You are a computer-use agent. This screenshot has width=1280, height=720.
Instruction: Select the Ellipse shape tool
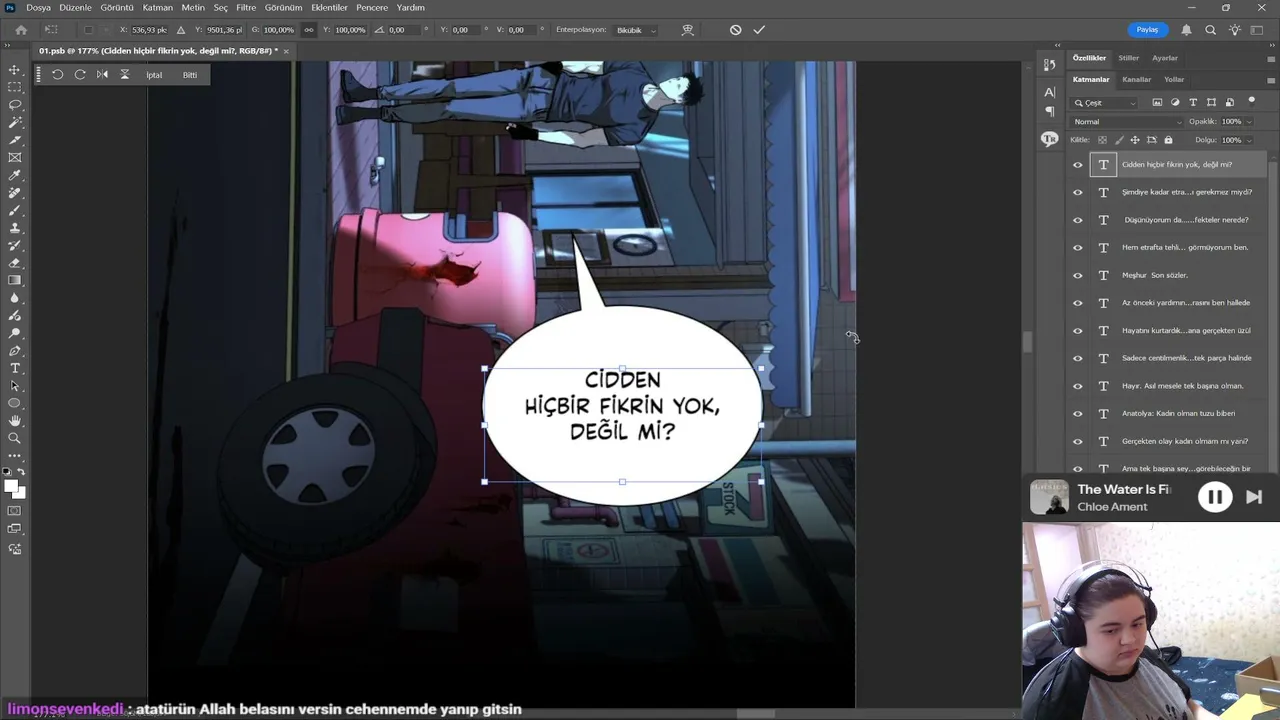[15, 403]
